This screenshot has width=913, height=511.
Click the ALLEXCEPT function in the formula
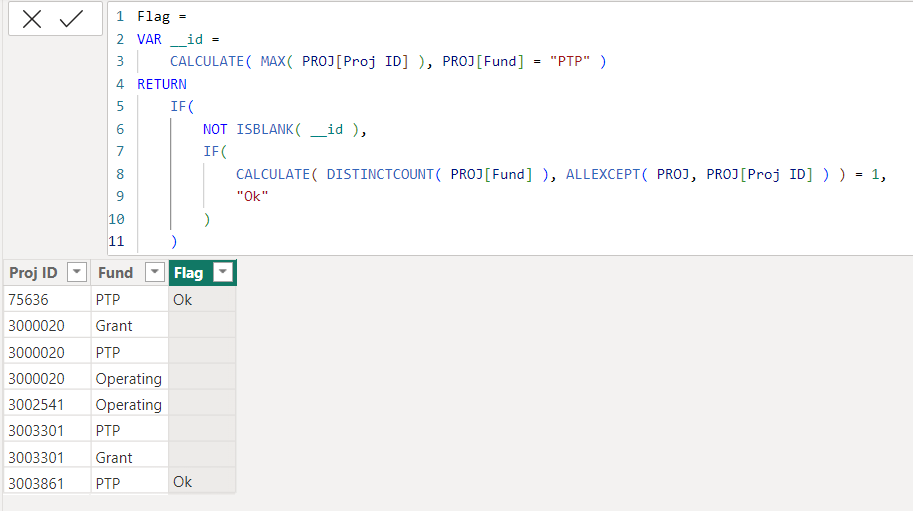[603, 174]
